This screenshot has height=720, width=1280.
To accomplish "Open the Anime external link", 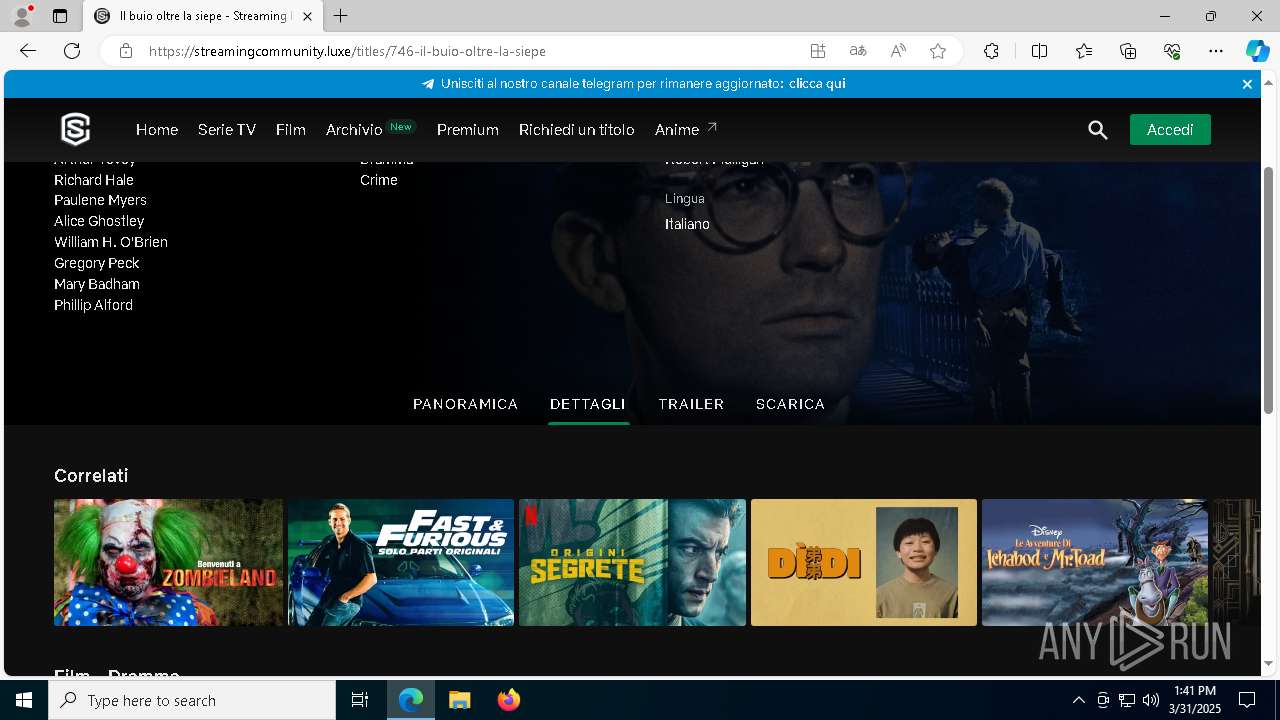I will (686, 130).
